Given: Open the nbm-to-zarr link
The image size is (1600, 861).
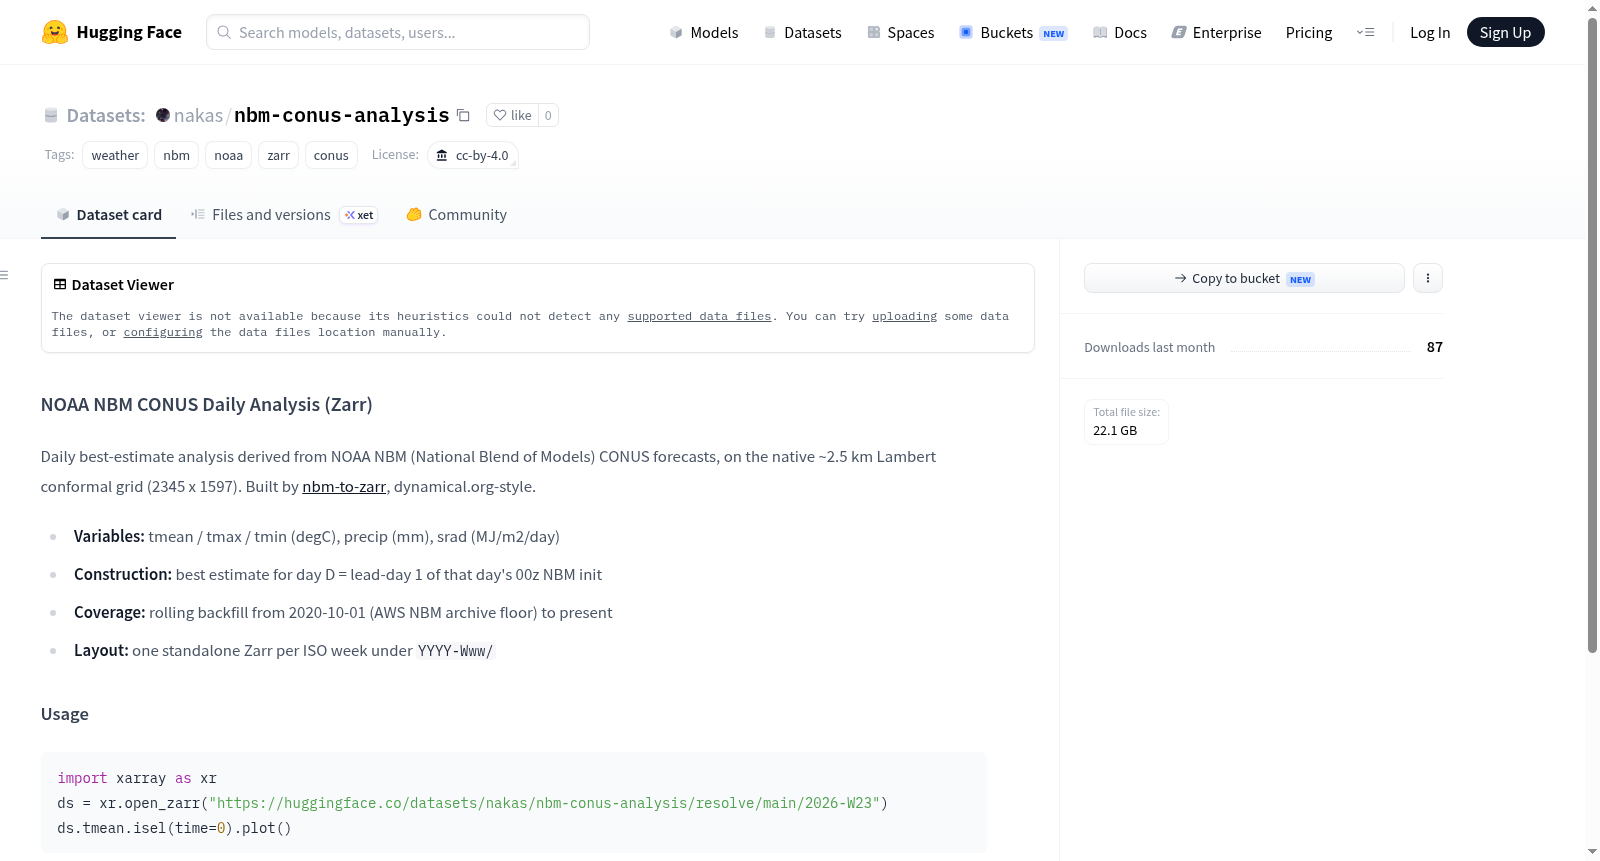Looking at the screenshot, I should tap(344, 487).
